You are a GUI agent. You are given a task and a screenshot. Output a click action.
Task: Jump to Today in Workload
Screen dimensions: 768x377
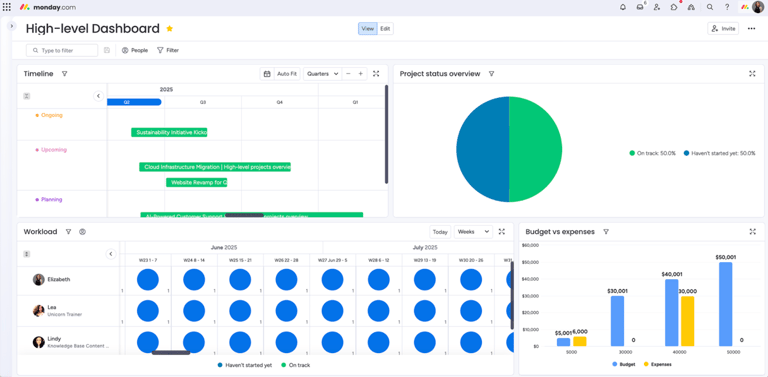pos(440,232)
